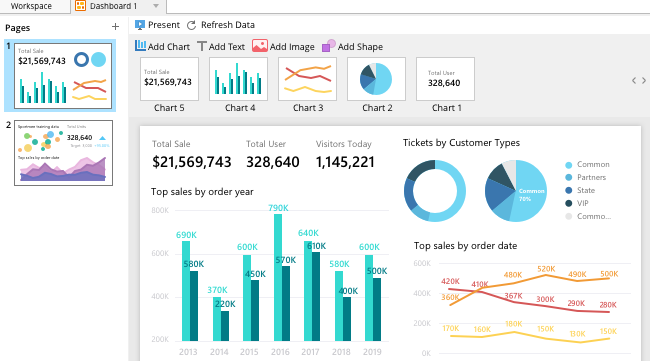Toggle the Partners legend entry
This screenshot has width=650, height=361.
pos(586,177)
